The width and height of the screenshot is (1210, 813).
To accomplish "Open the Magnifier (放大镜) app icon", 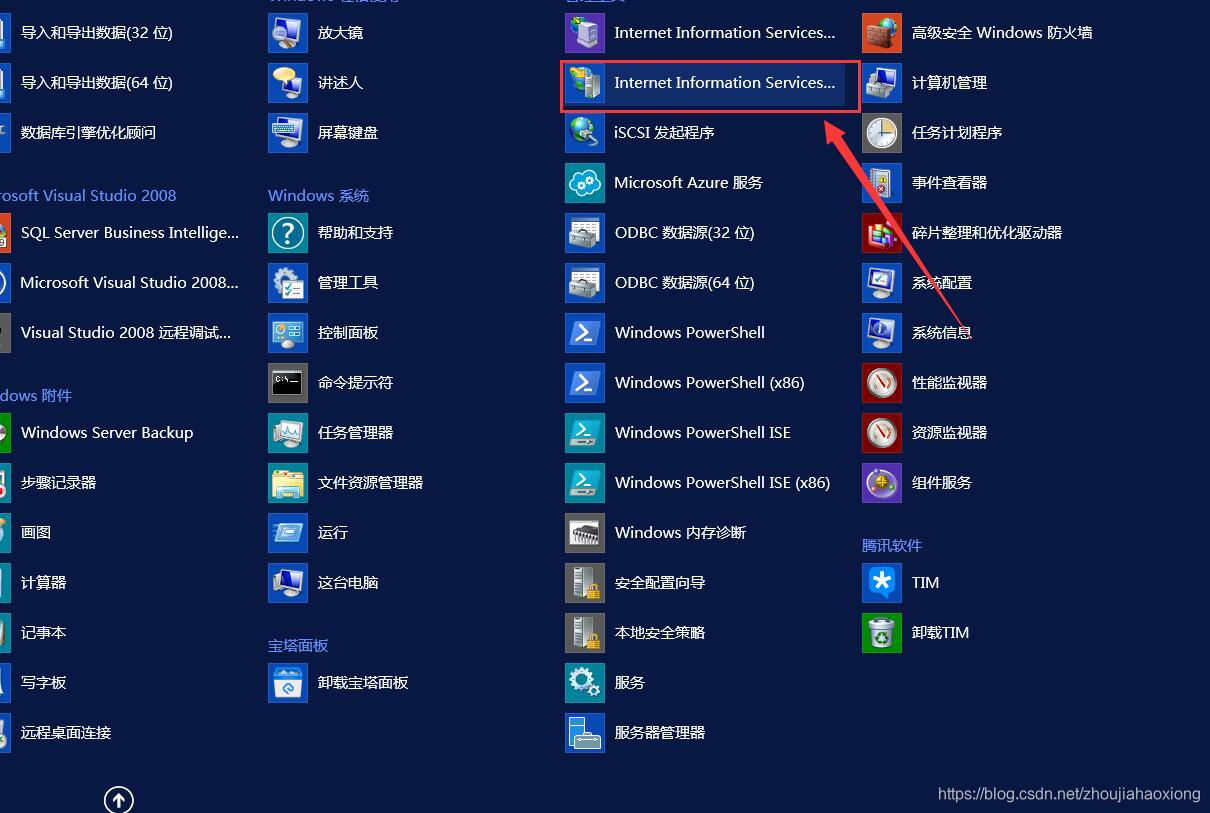I will (x=288, y=33).
